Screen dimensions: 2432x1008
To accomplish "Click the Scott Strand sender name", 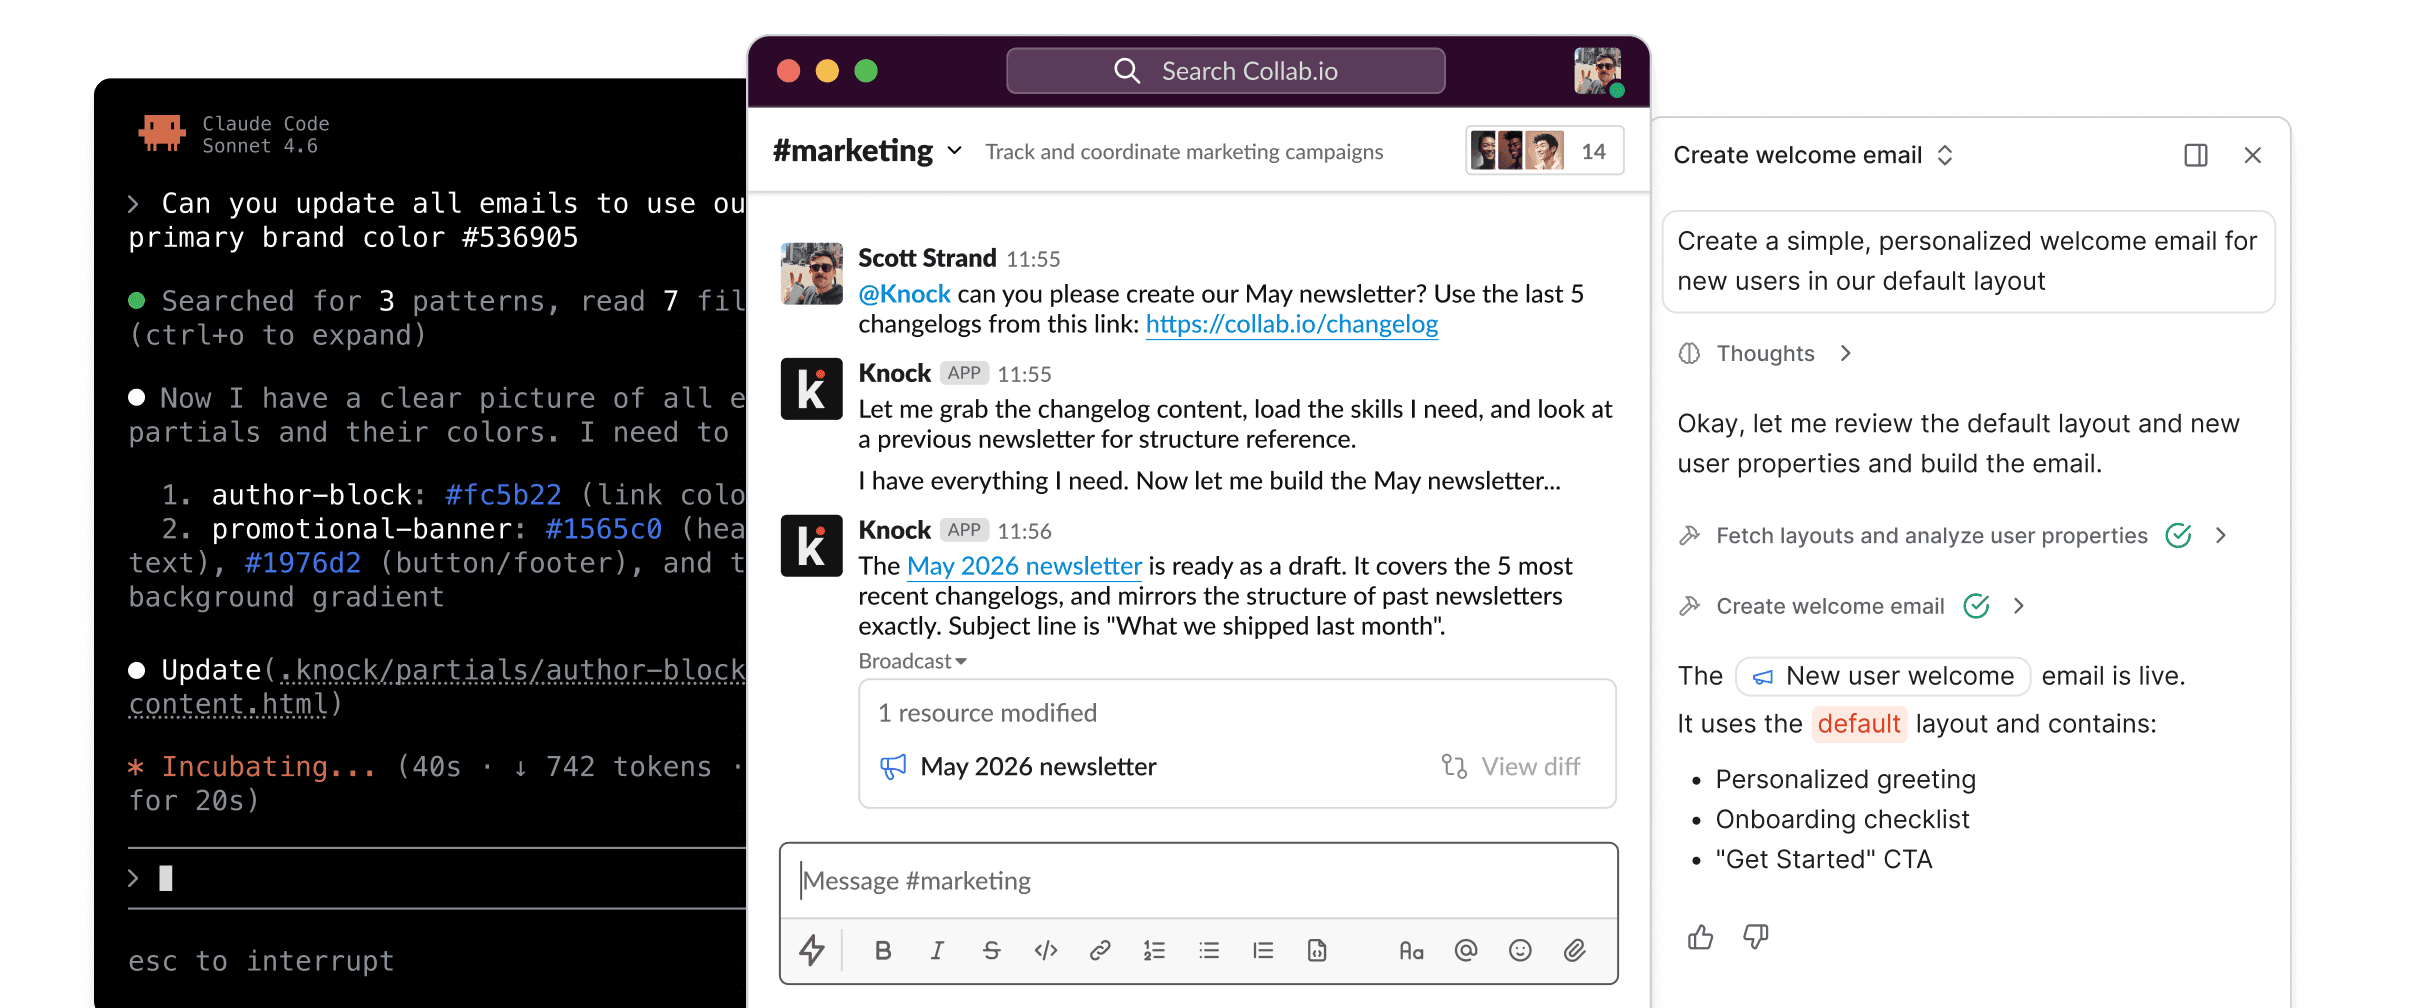I will click(927, 258).
